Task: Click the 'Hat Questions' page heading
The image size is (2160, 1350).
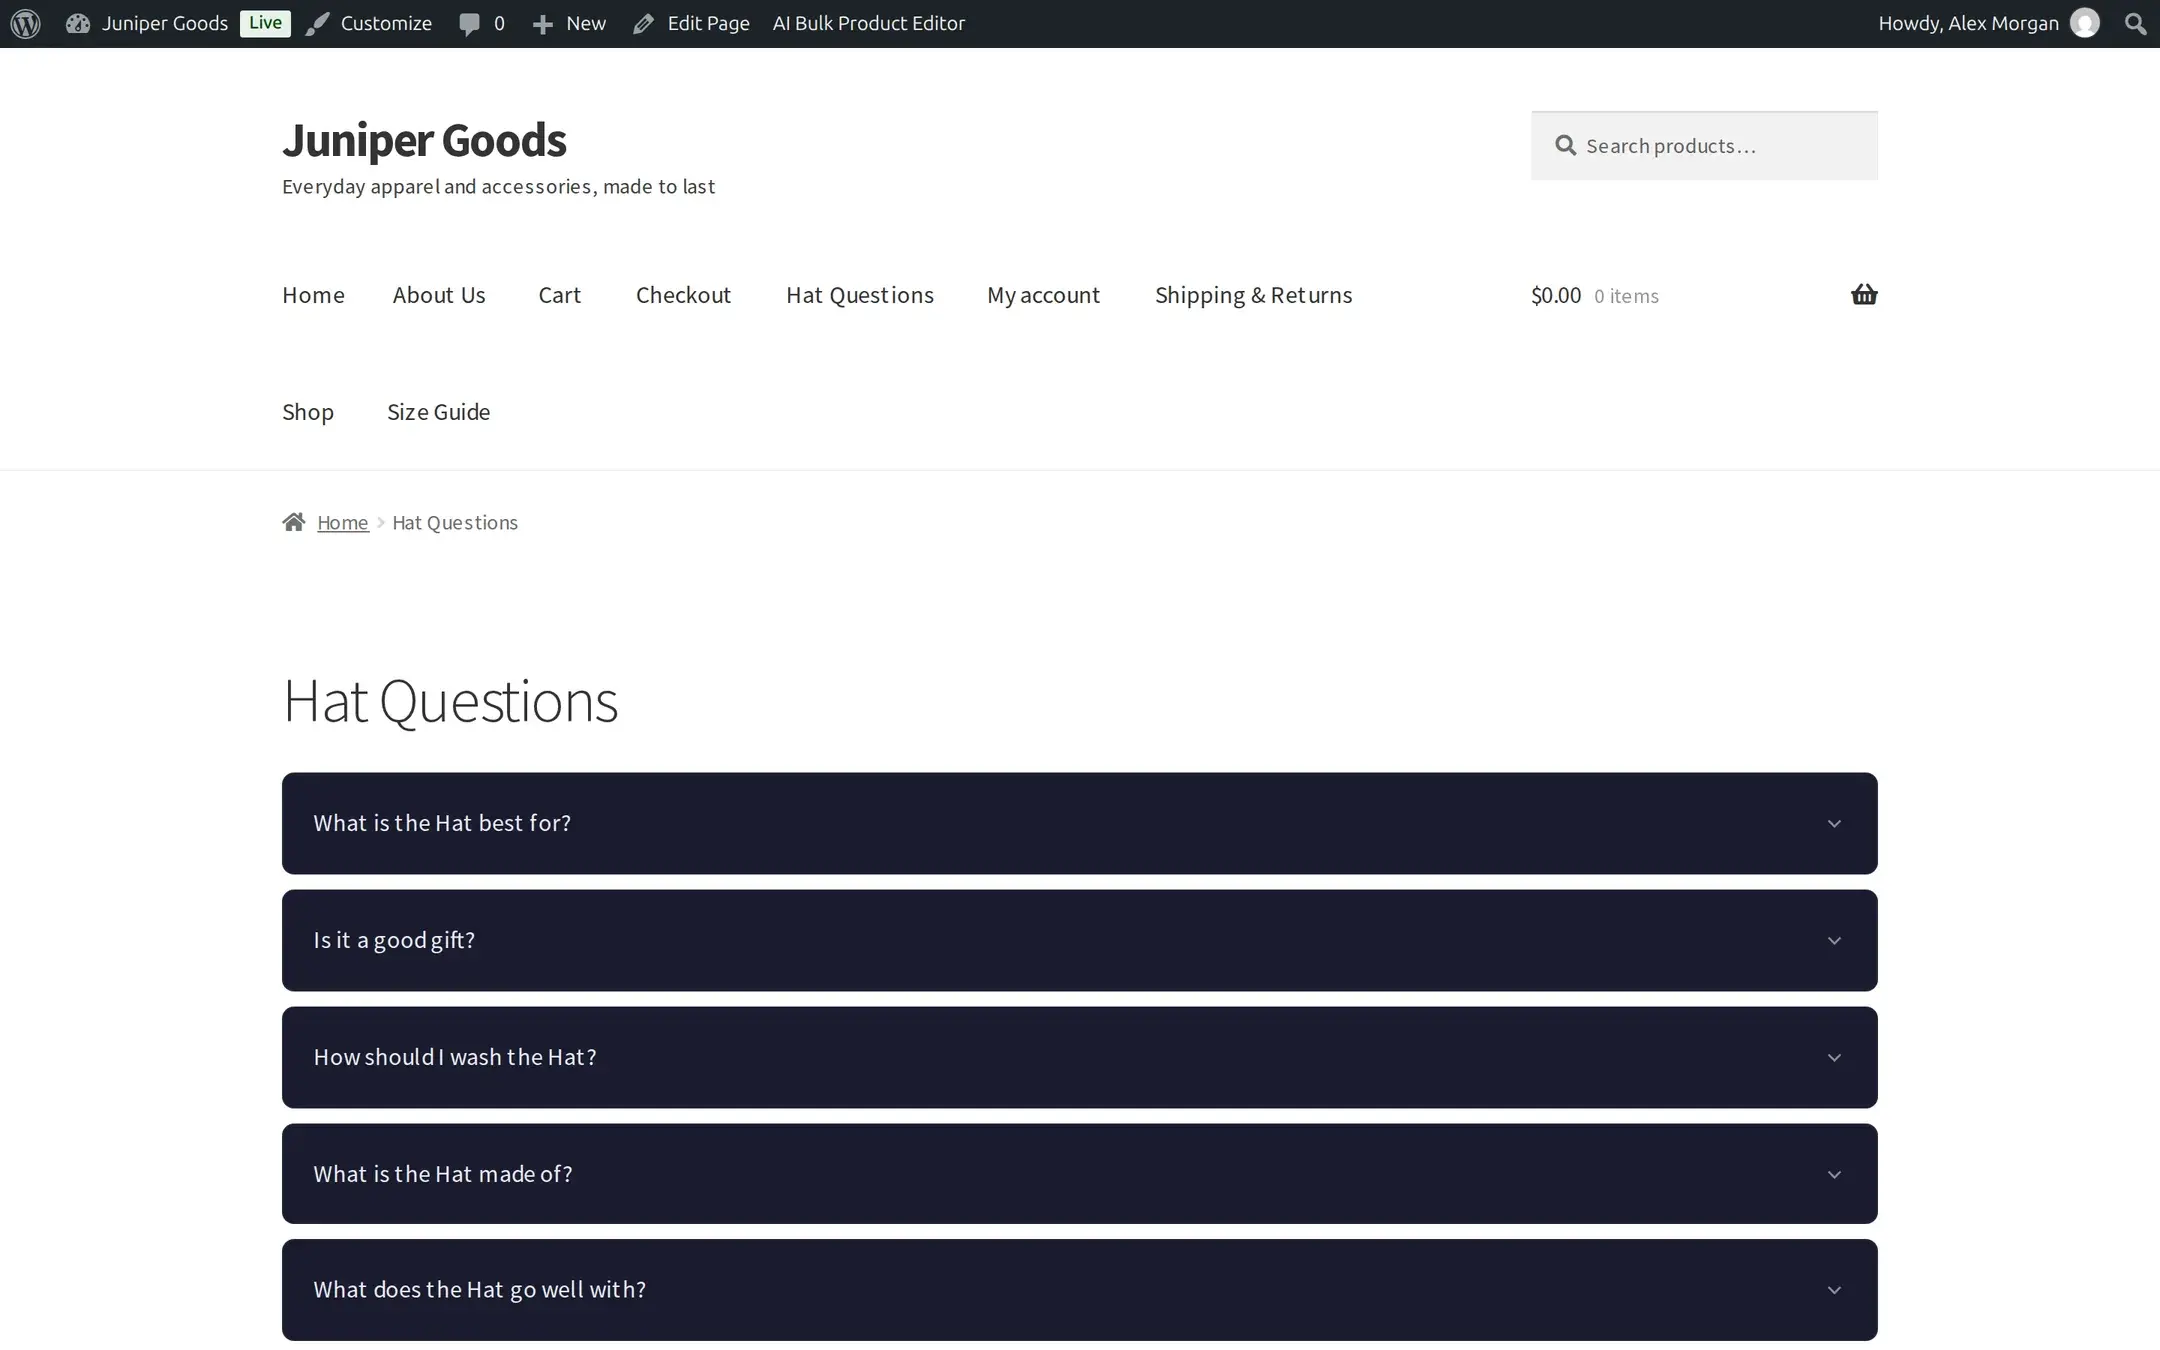Action: pos(450,701)
